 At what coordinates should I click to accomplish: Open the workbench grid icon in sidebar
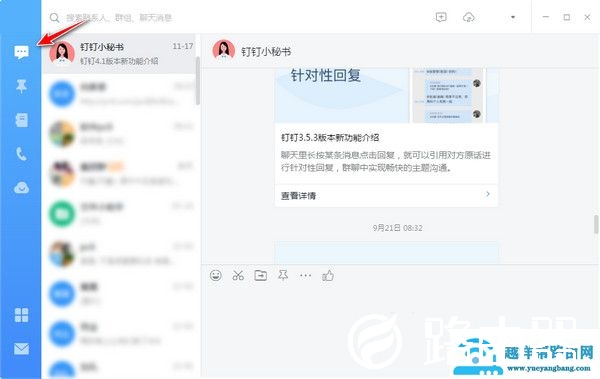click(21, 315)
